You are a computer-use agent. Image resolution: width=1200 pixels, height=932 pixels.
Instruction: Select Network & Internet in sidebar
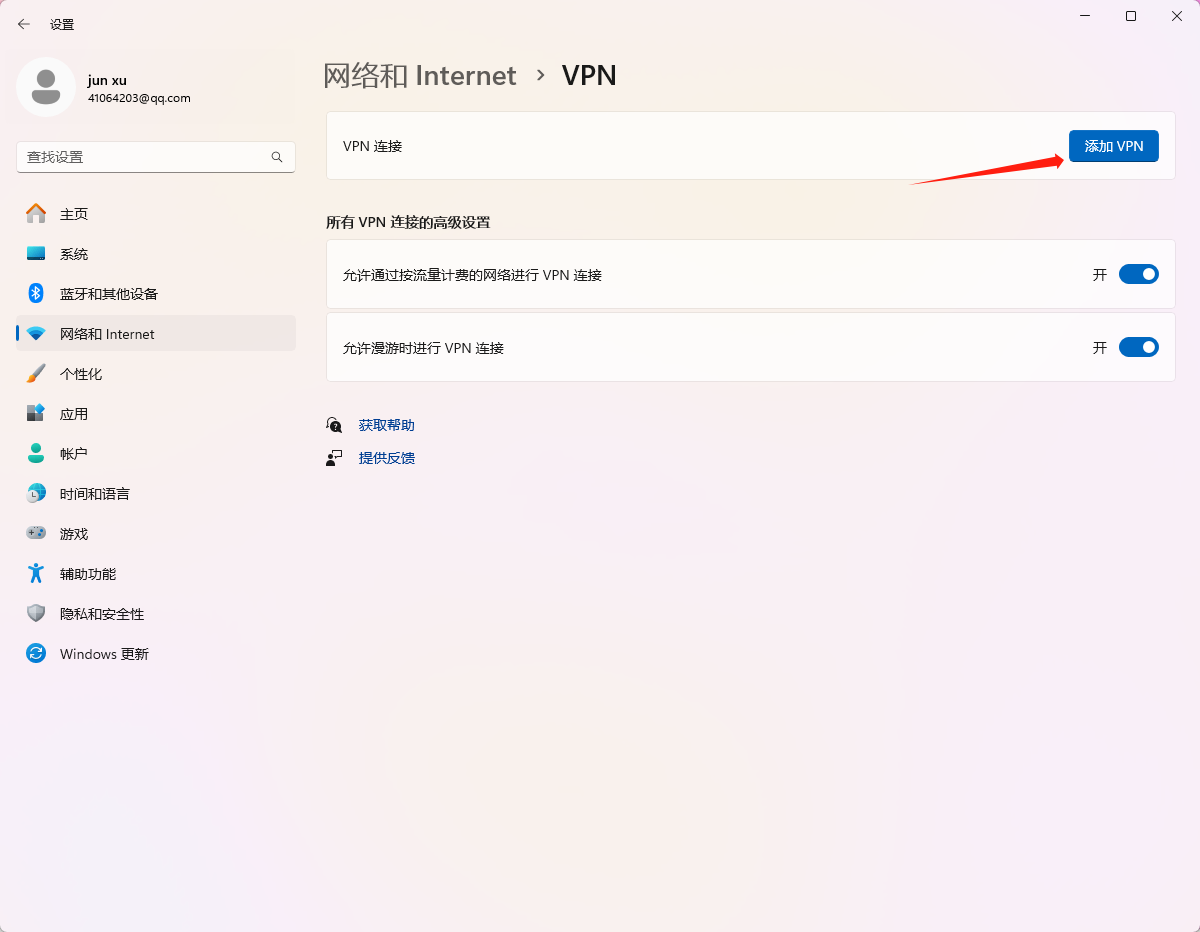click(x=107, y=334)
